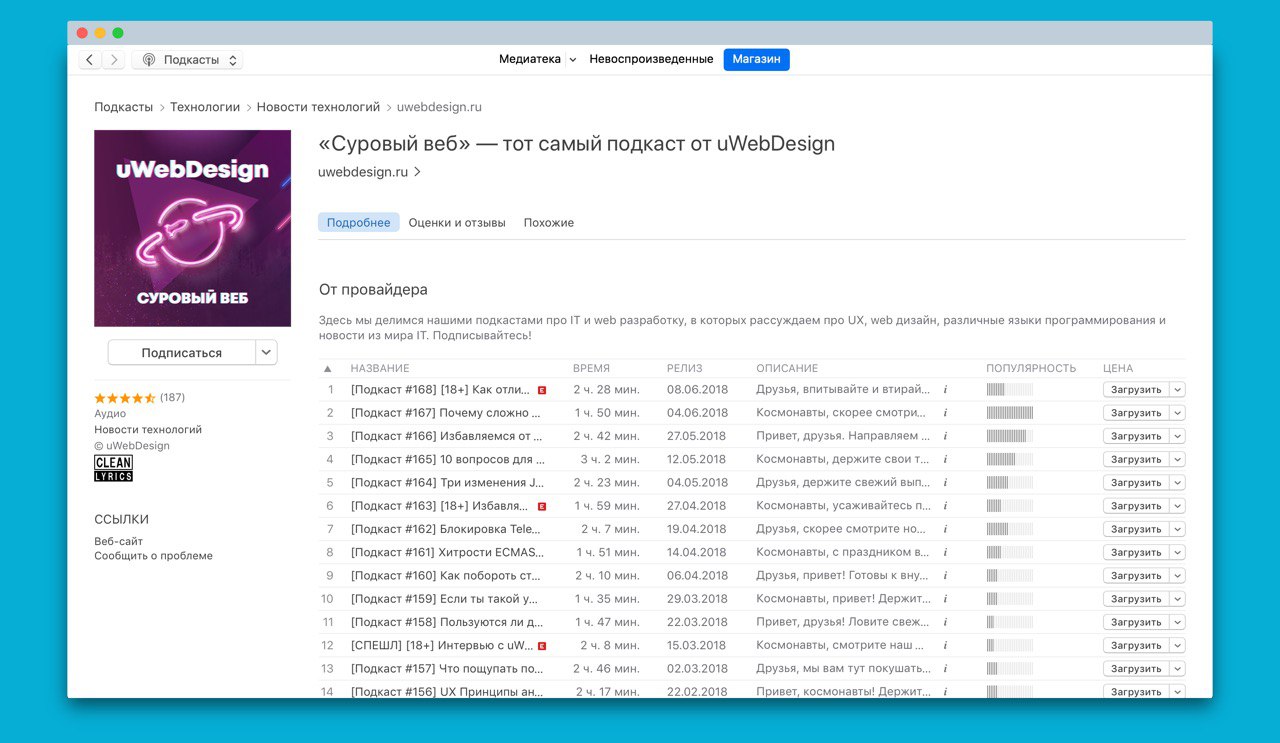Viewport: 1280px width, 743px height.
Task: Click popularity bar of Подкаст #160
Action: pos(1010,576)
